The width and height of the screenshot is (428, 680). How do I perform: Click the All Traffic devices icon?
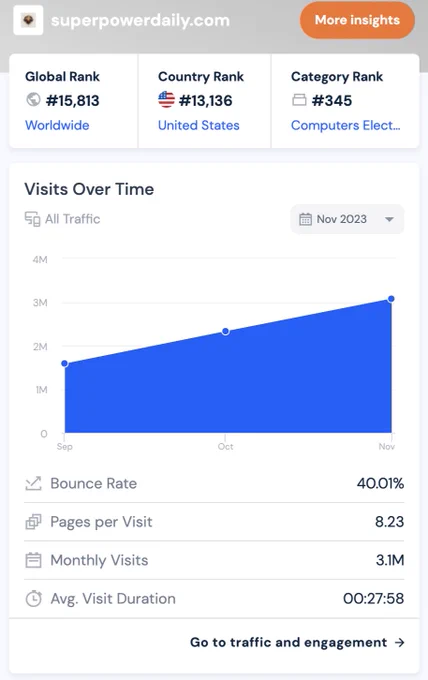click(x=33, y=219)
